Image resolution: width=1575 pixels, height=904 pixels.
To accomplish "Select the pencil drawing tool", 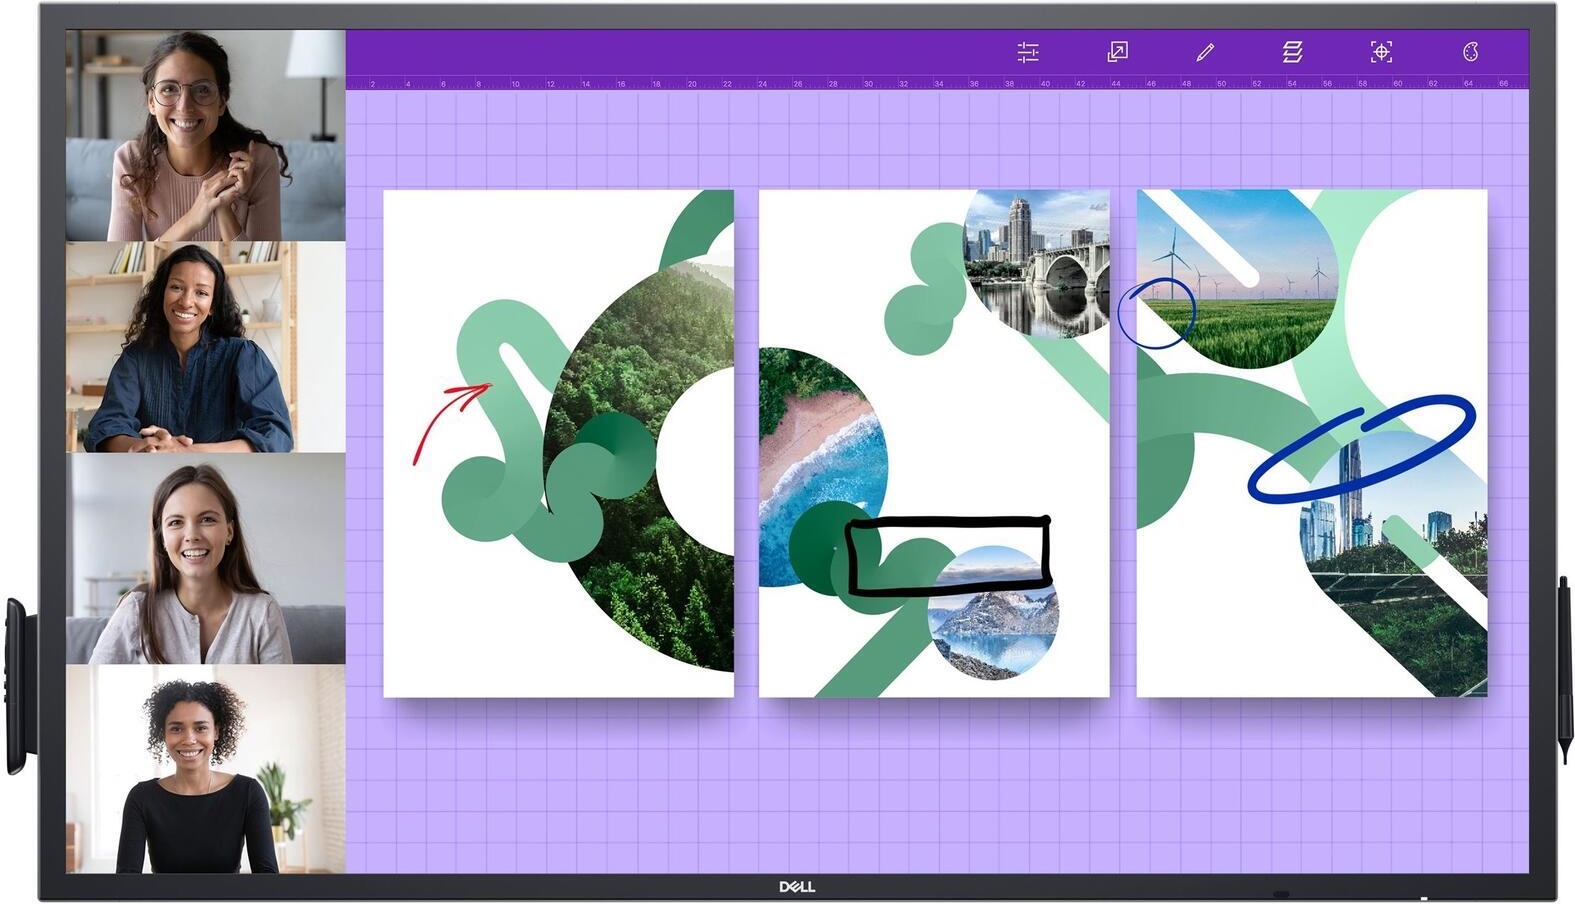I will [x=1205, y=52].
